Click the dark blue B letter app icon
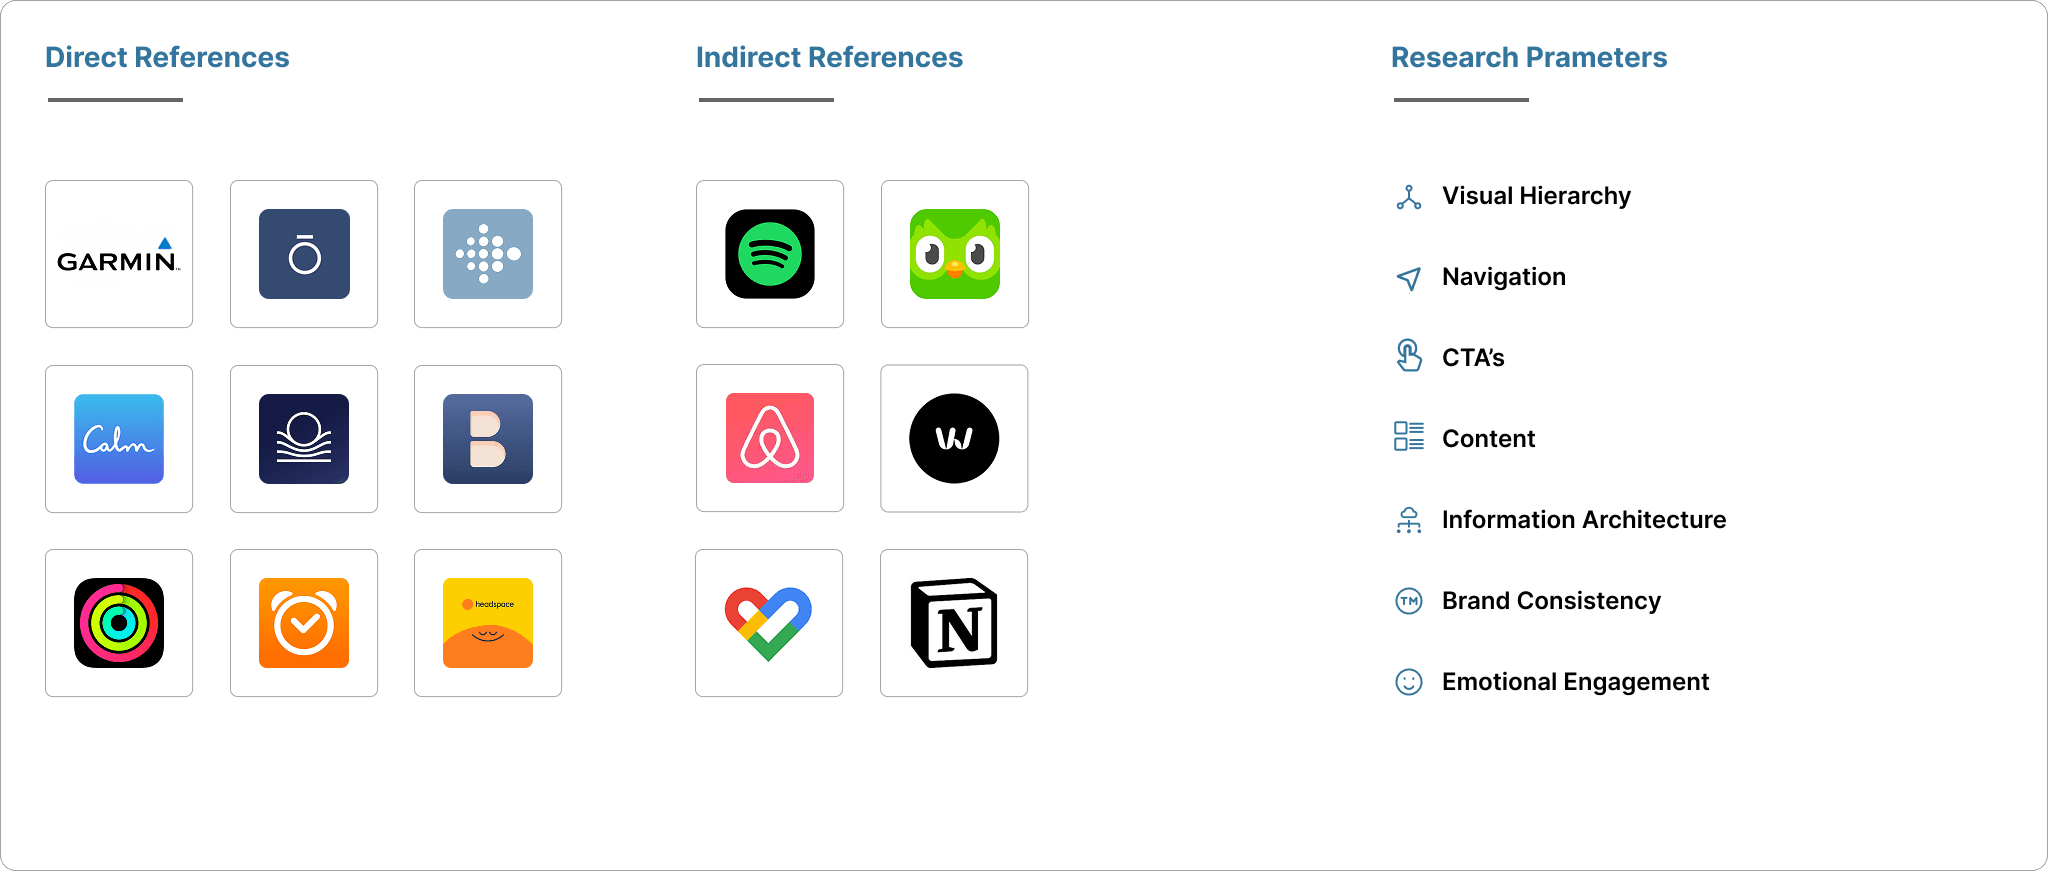 [x=488, y=439]
